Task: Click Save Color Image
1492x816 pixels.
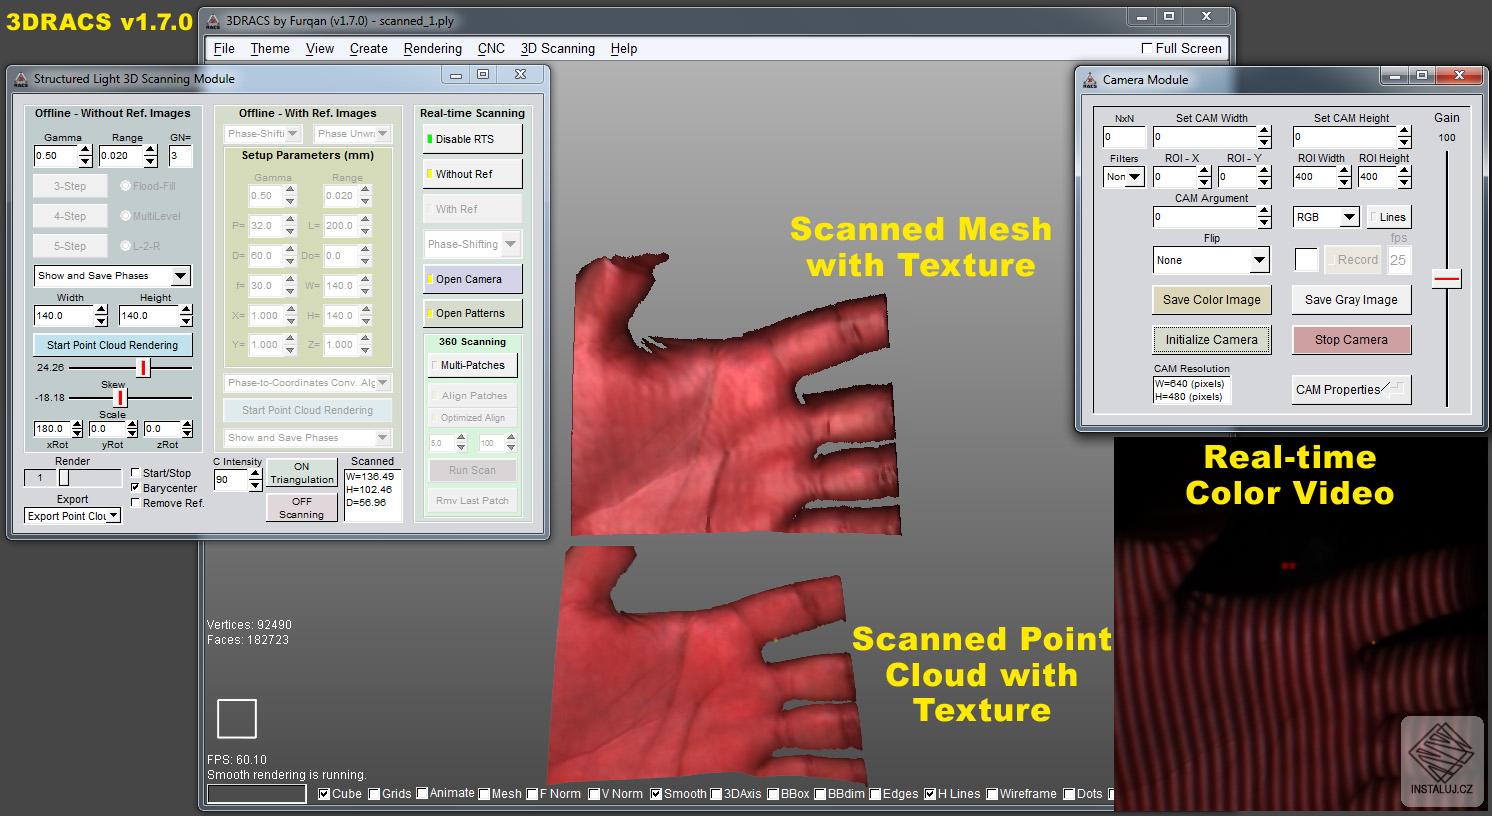Action: [1211, 299]
